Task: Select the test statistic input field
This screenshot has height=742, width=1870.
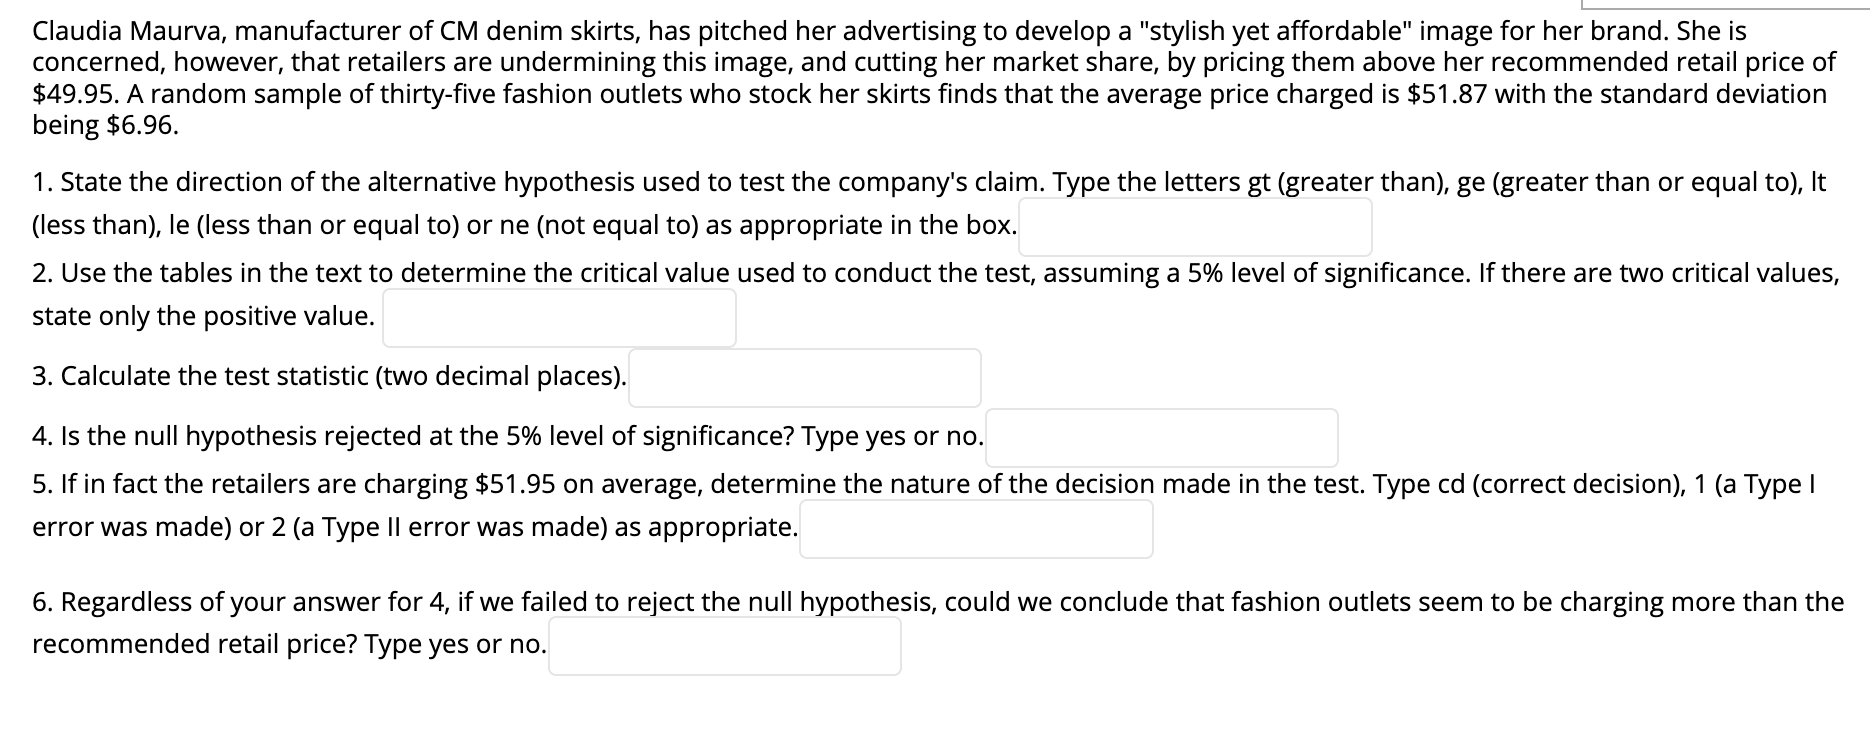Action: click(x=805, y=378)
